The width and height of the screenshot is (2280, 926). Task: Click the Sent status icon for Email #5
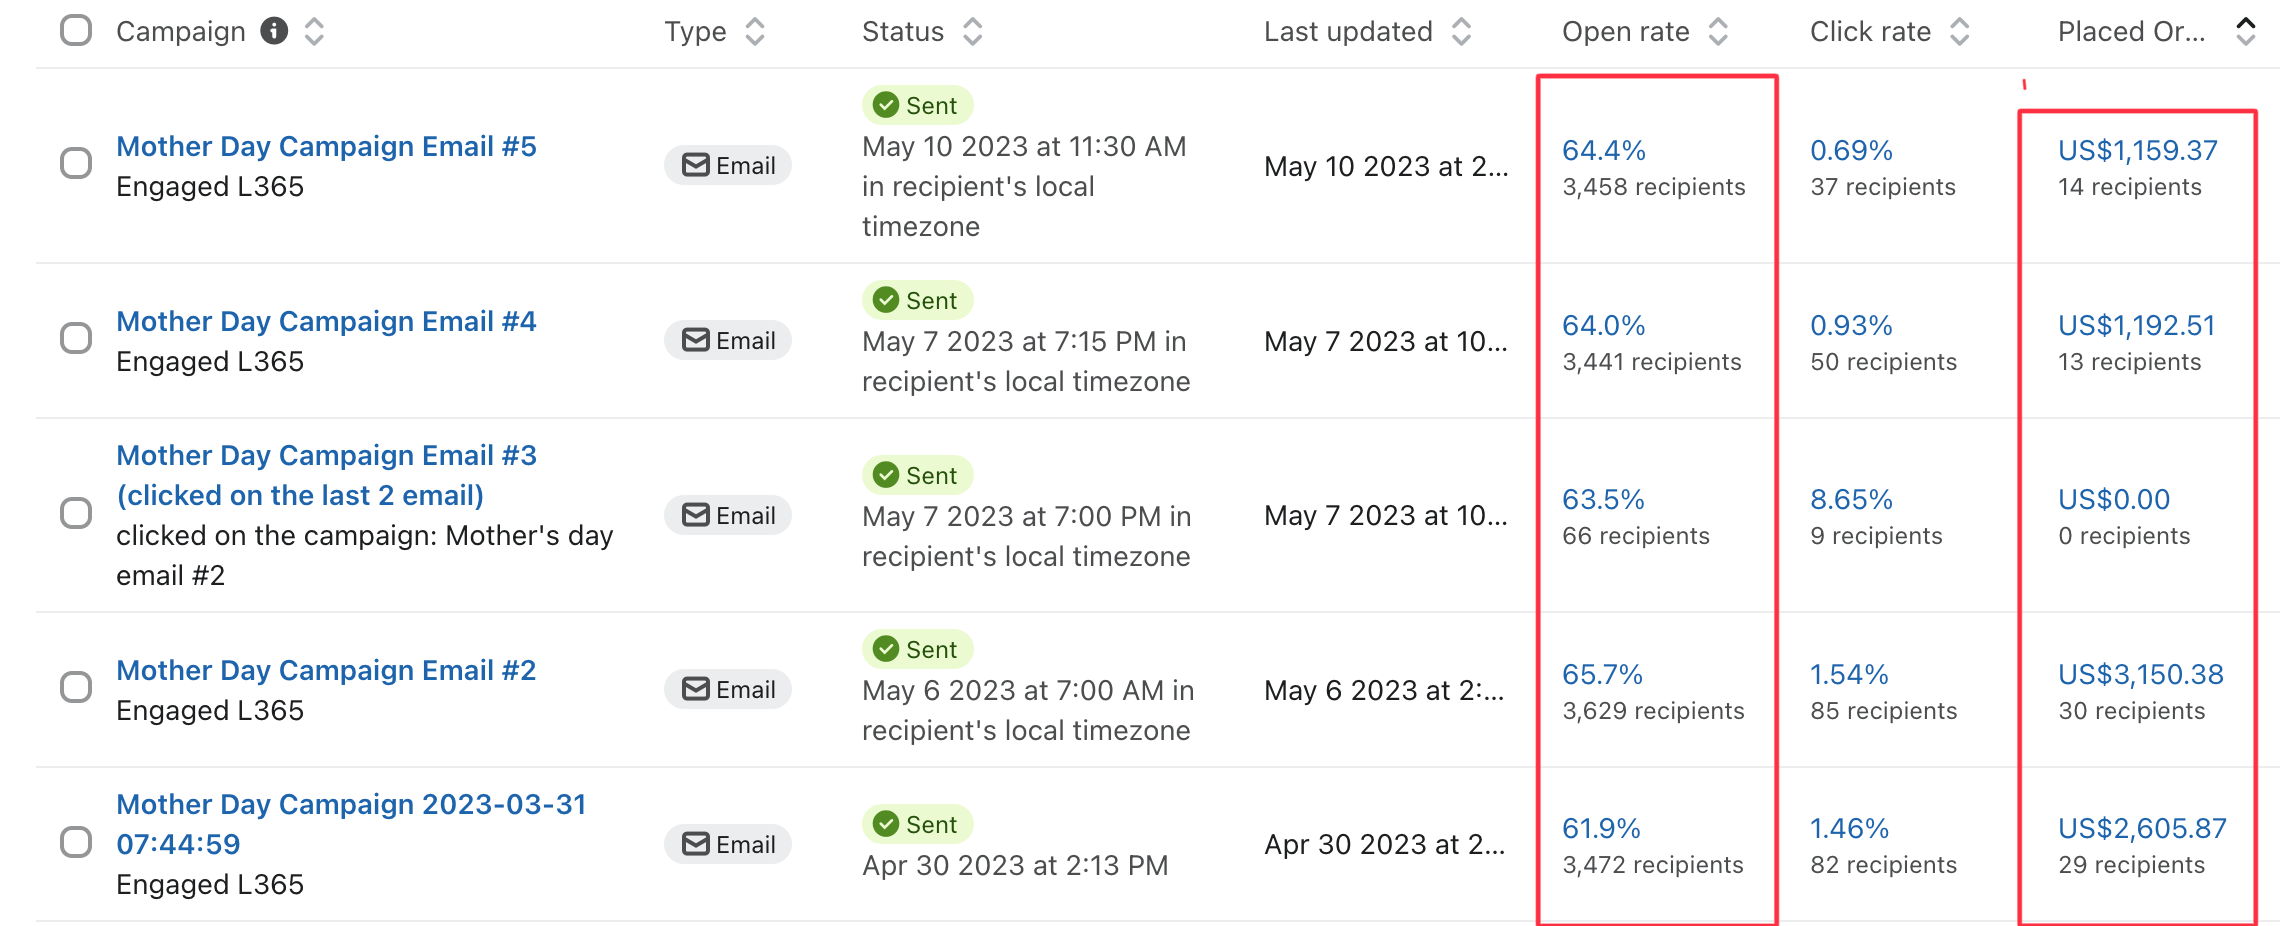click(x=884, y=104)
